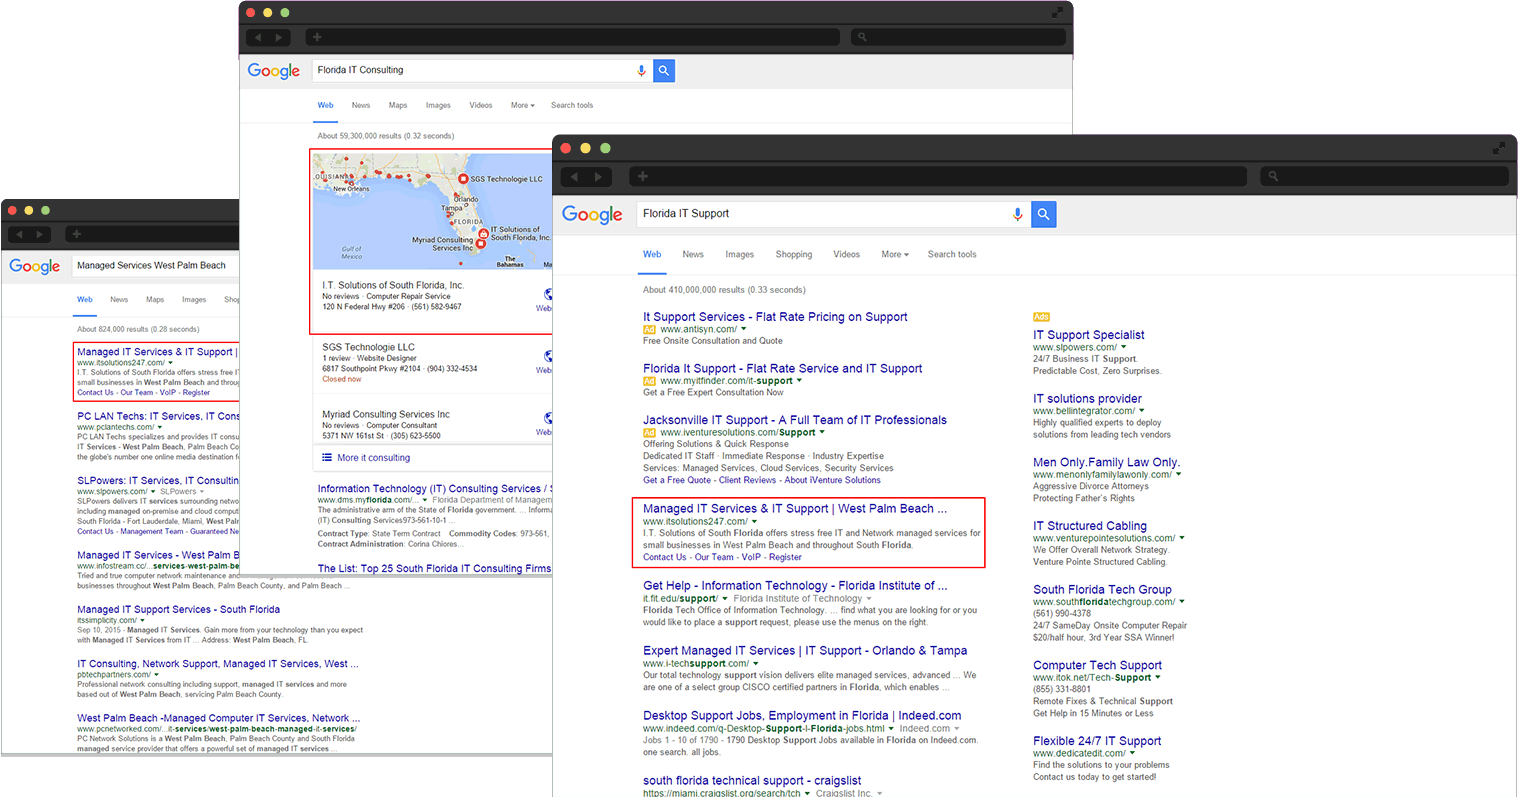
Task: Click Web globe icon for SGS Technologie LLC
Action: [x=547, y=357]
